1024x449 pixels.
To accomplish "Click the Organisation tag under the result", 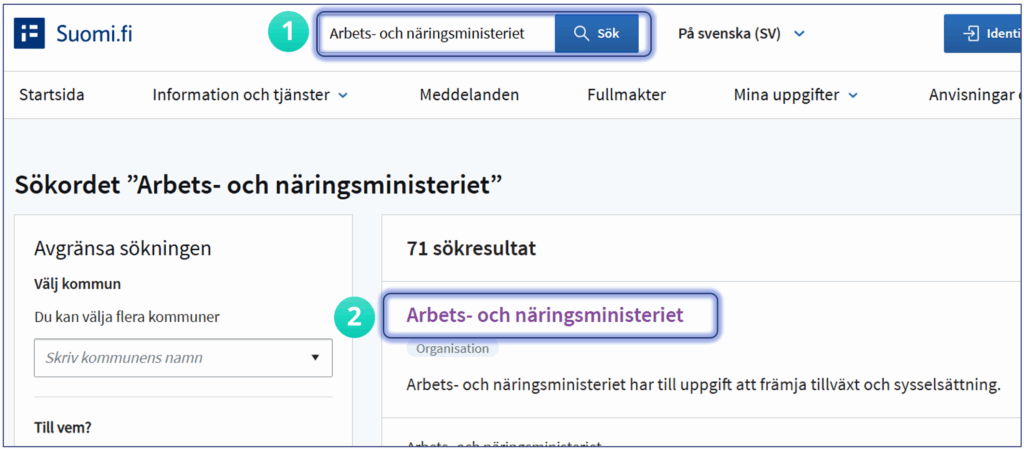I will coord(452,349).
